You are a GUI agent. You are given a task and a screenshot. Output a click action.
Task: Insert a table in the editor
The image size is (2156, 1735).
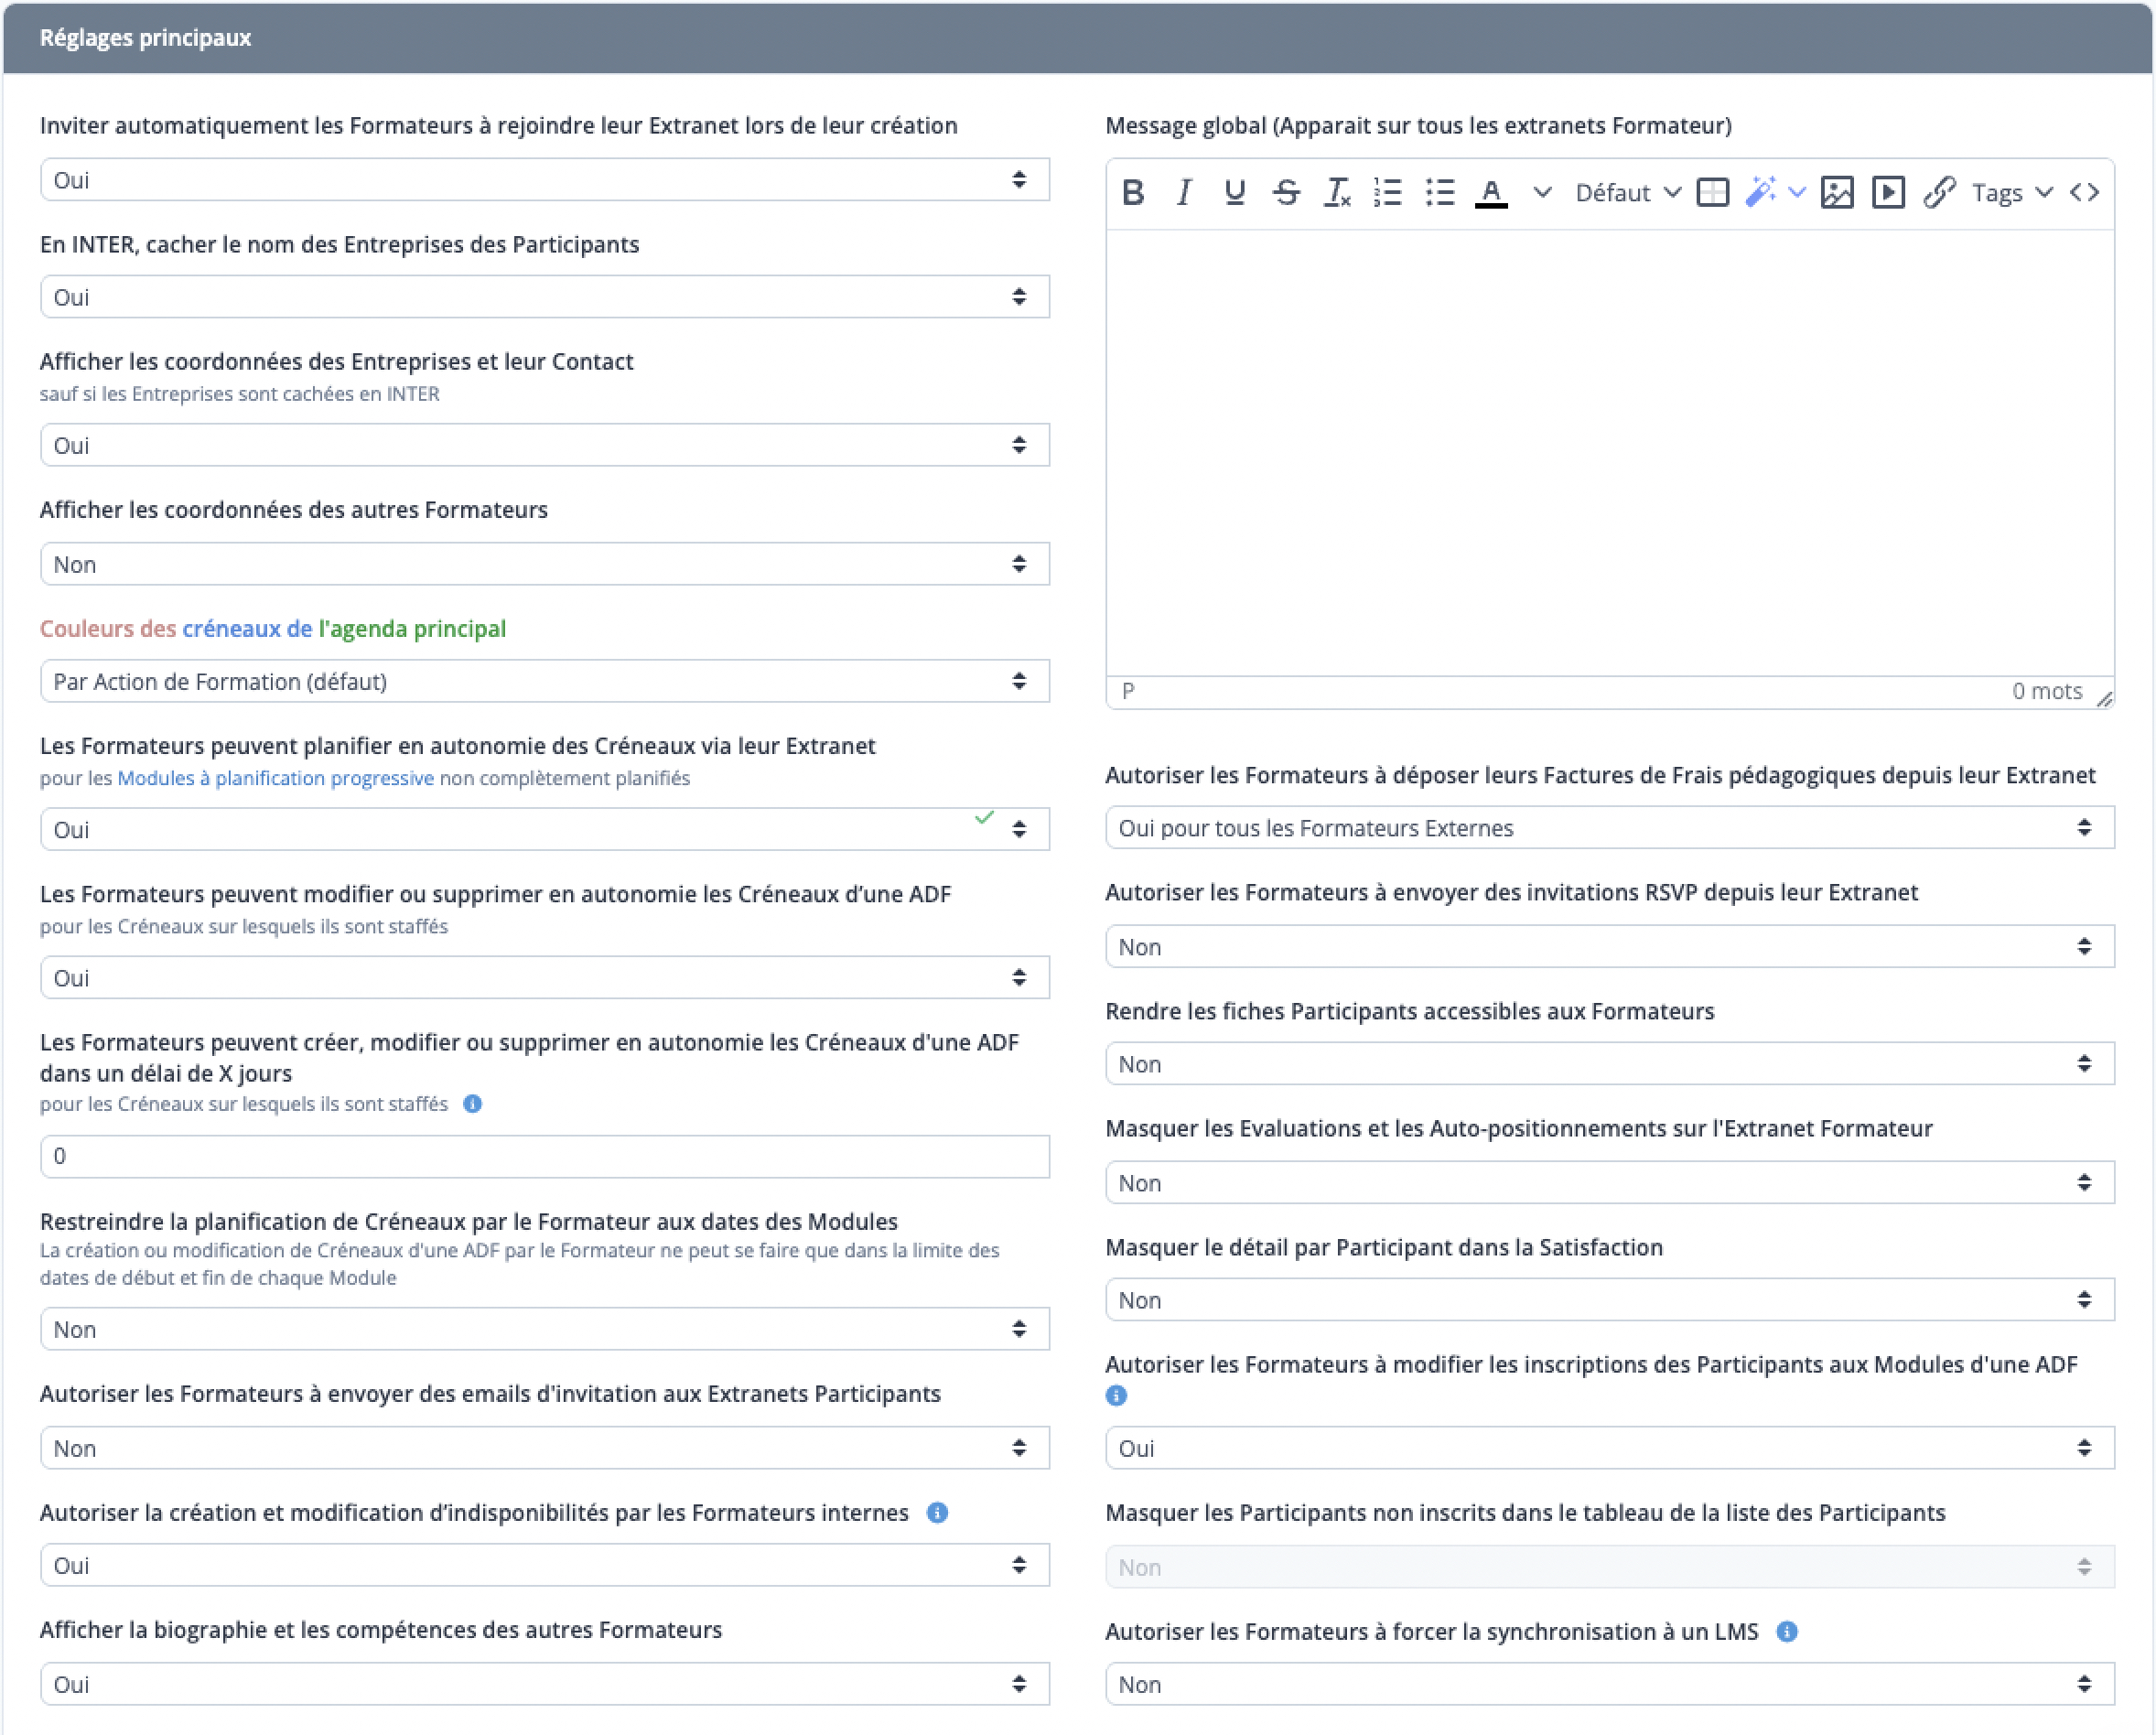(x=1712, y=192)
